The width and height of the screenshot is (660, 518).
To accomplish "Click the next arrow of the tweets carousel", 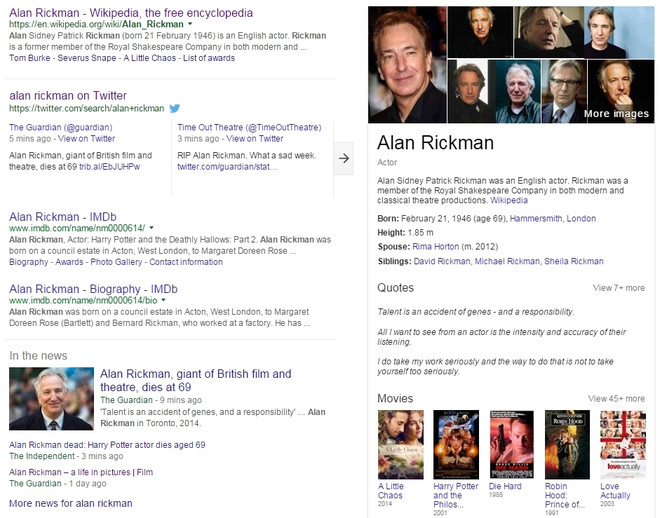I will 343,159.
